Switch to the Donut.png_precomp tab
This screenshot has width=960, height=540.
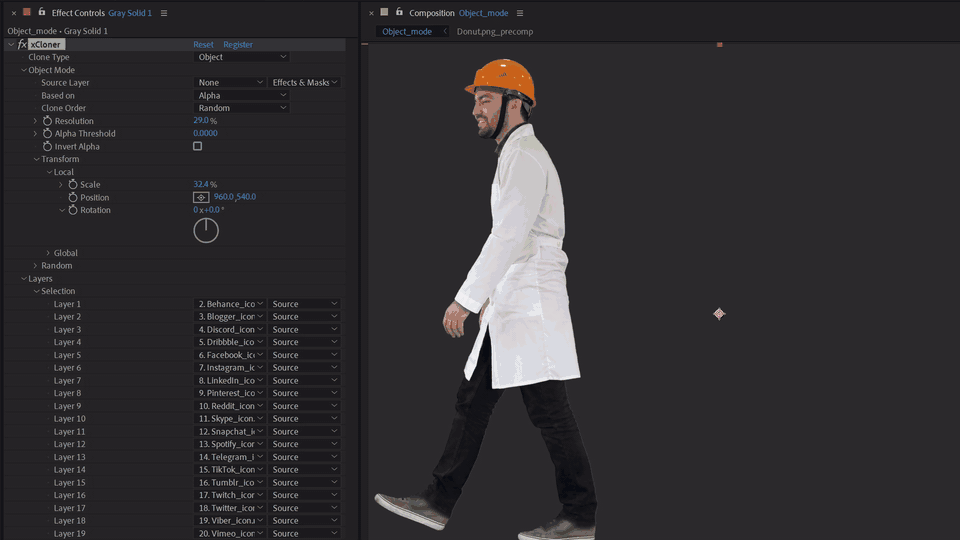[494, 32]
